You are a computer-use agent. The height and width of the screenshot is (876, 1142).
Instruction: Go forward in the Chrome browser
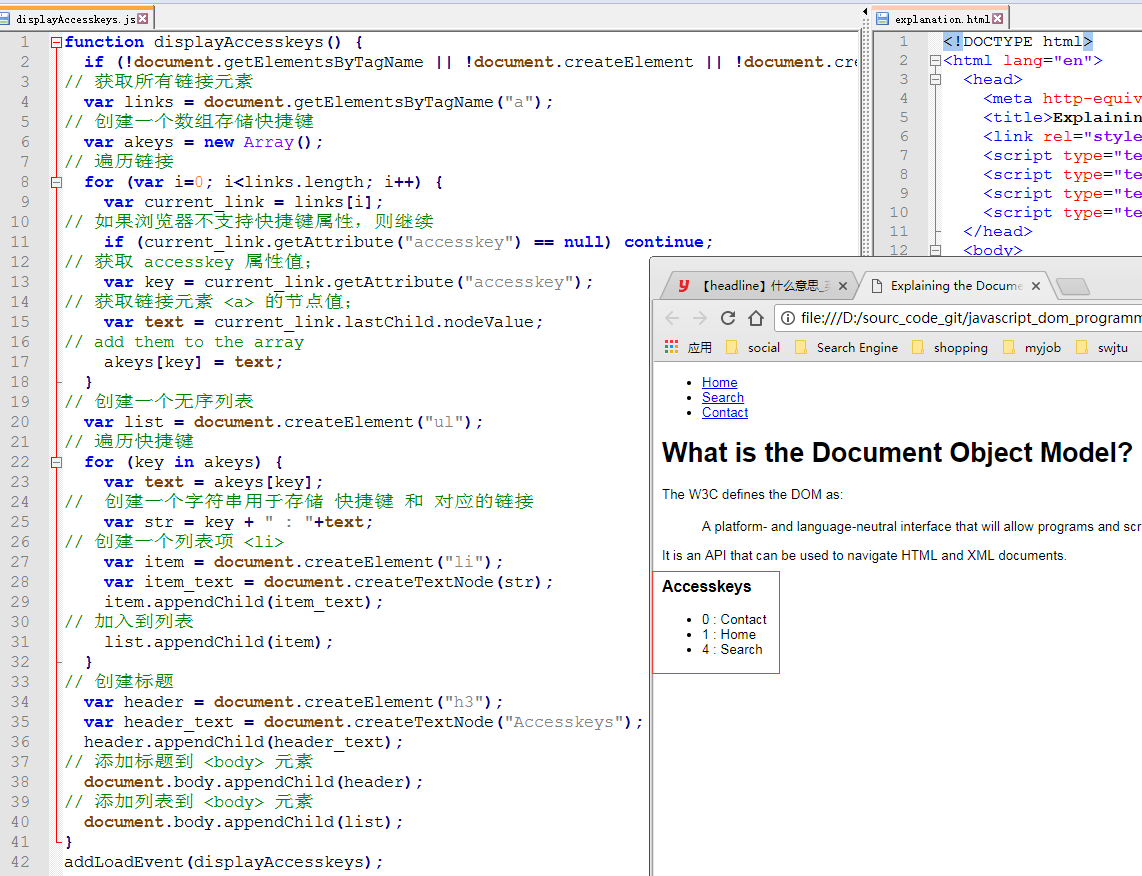699,318
